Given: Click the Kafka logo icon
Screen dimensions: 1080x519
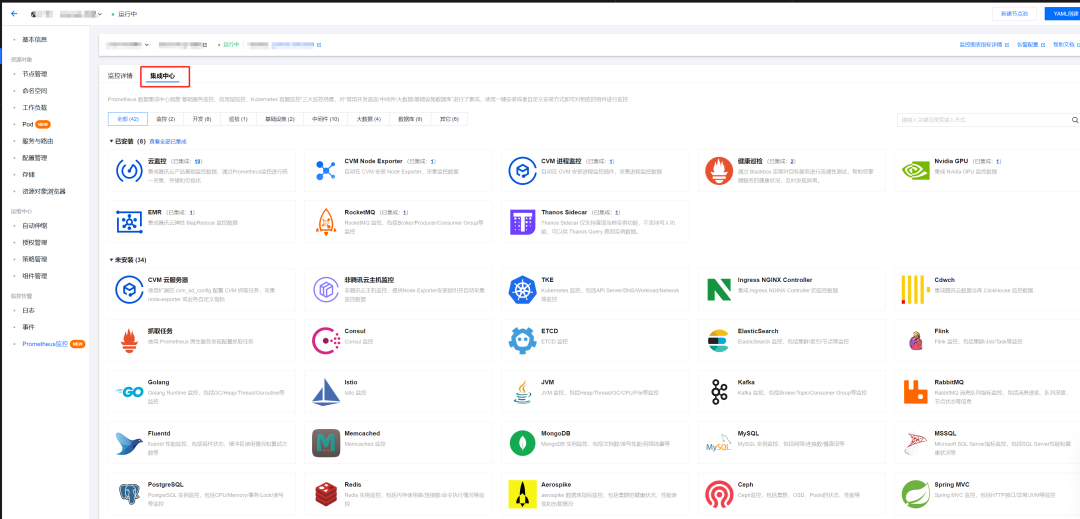Looking at the screenshot, I should (x=719, y=392).
